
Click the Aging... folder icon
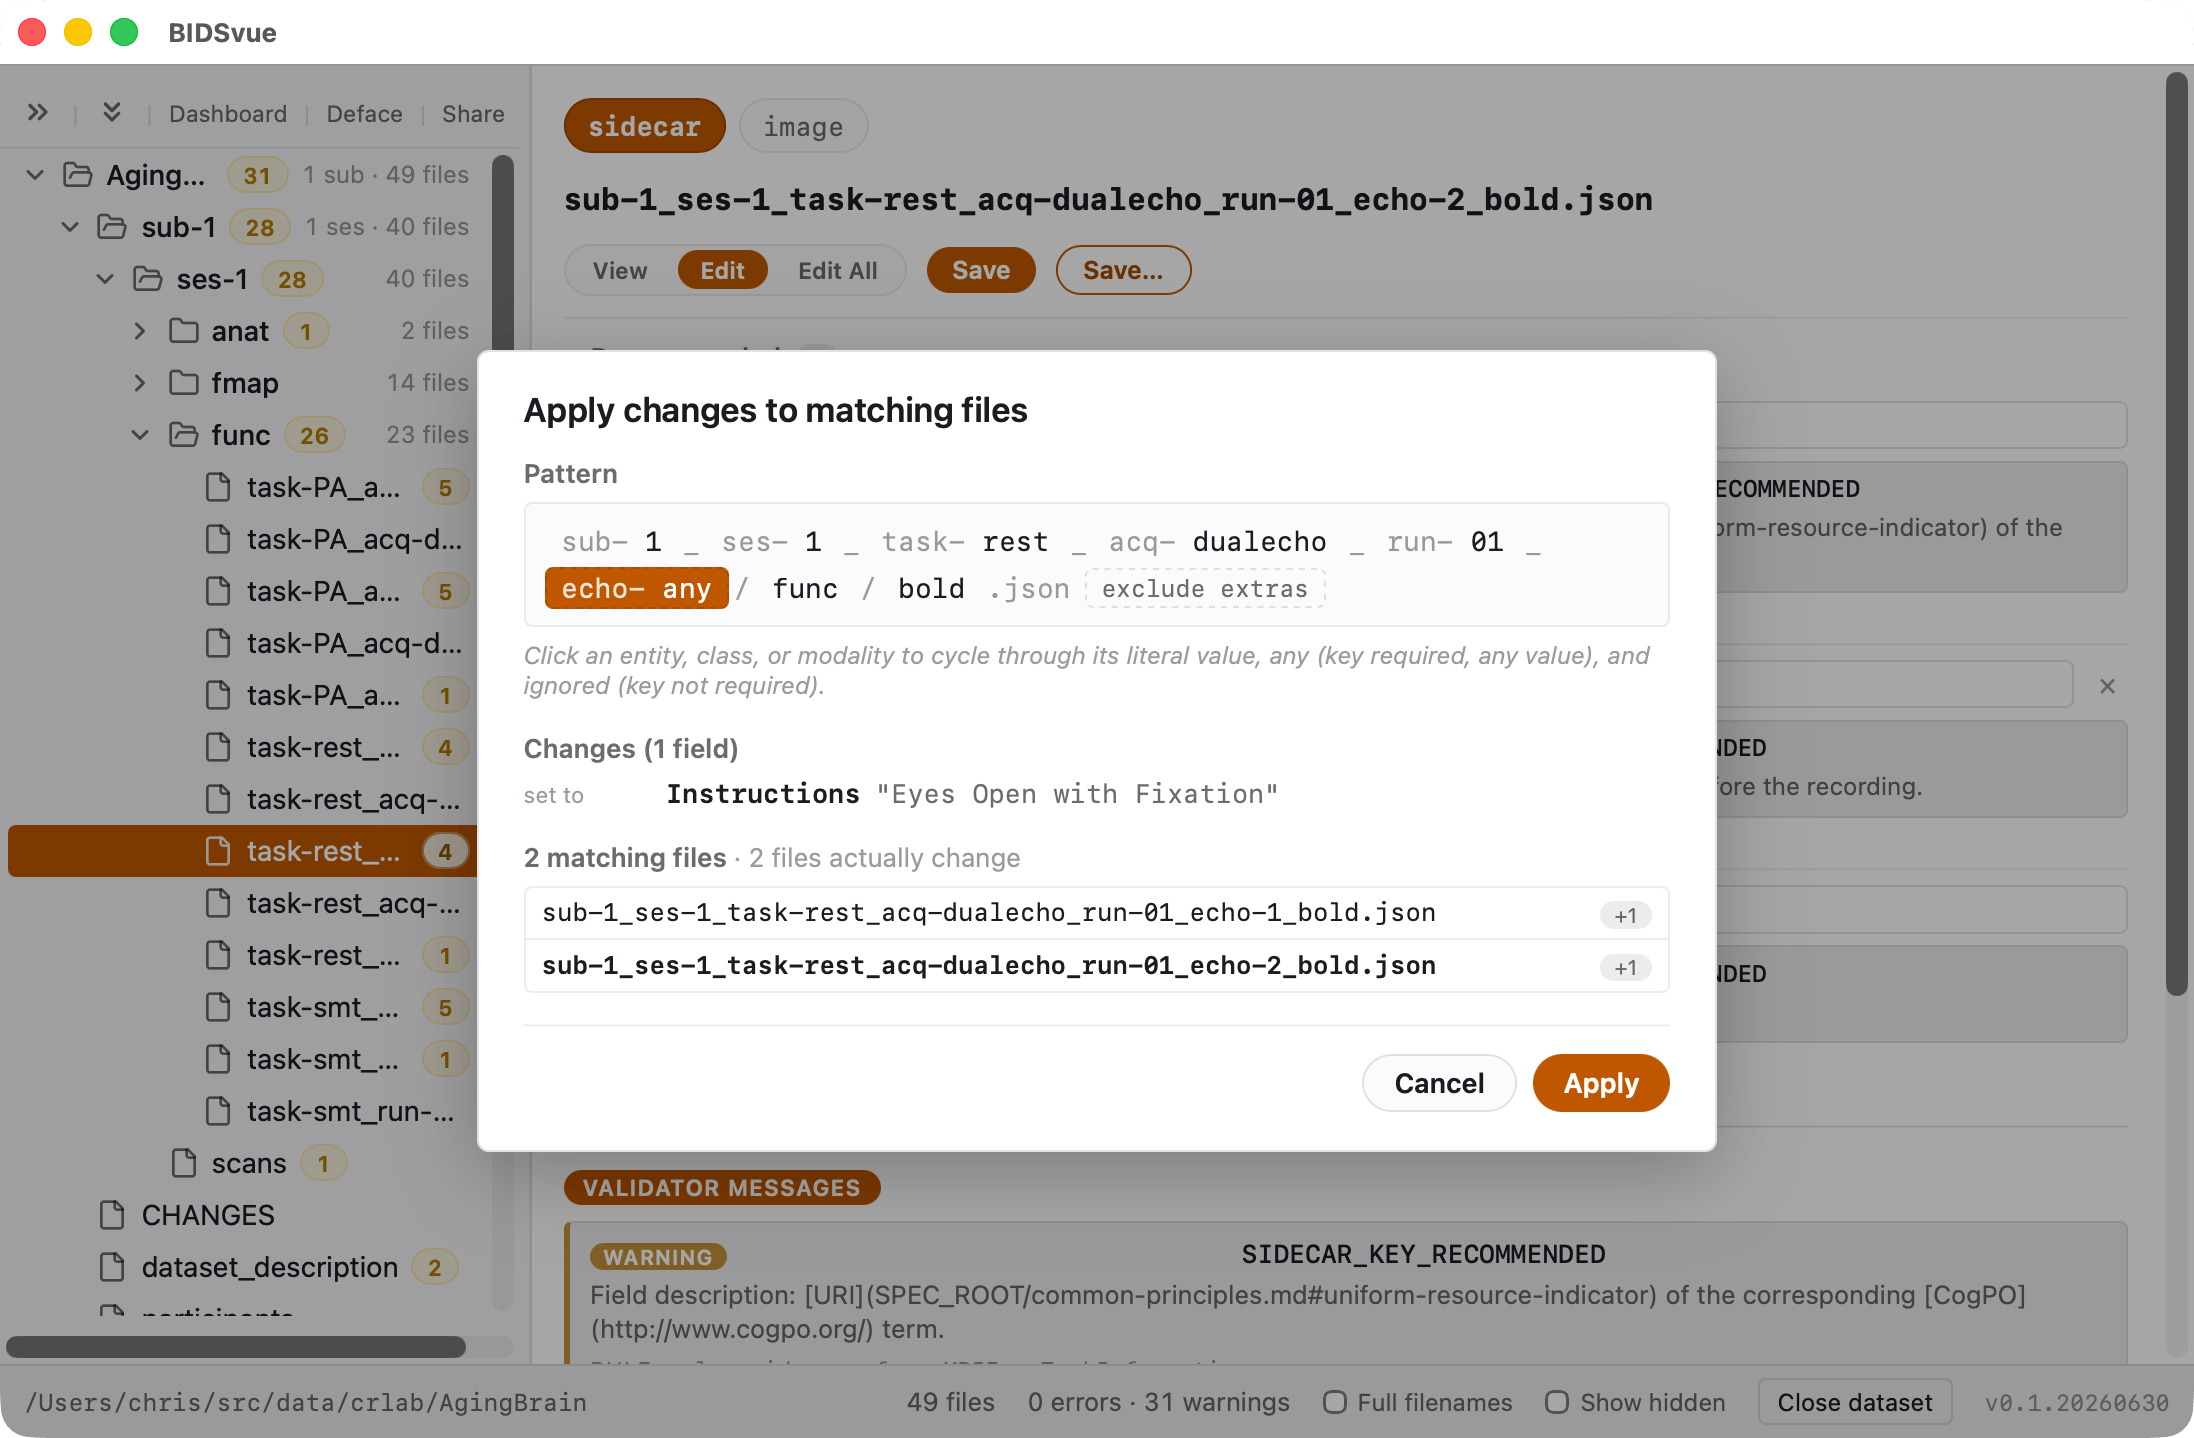(x=77, y=175)
